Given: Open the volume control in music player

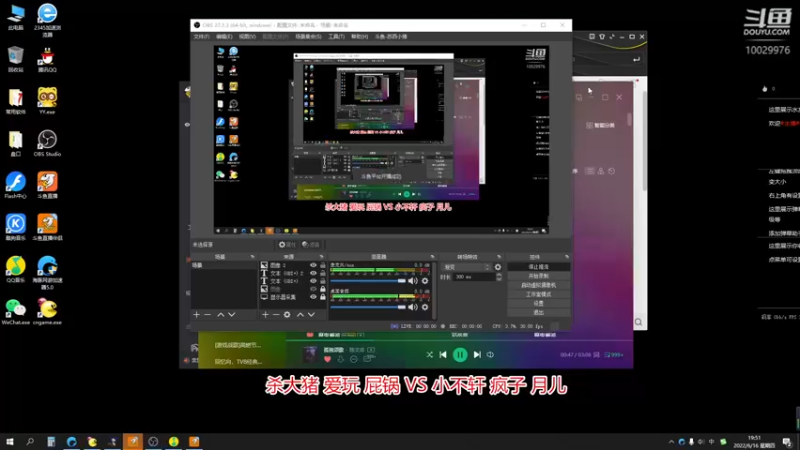Looking at the screenshot, I should [490, 355].
